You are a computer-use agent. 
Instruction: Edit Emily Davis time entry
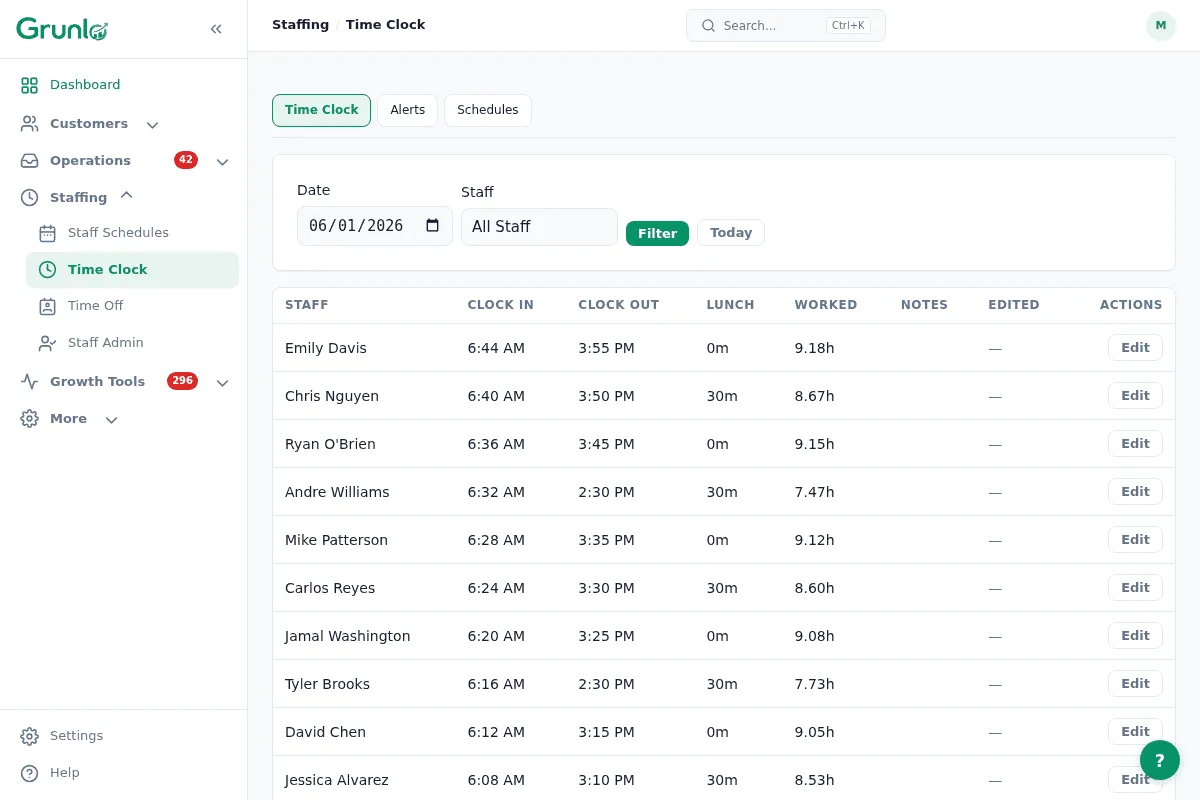[x=1135, y=348]
